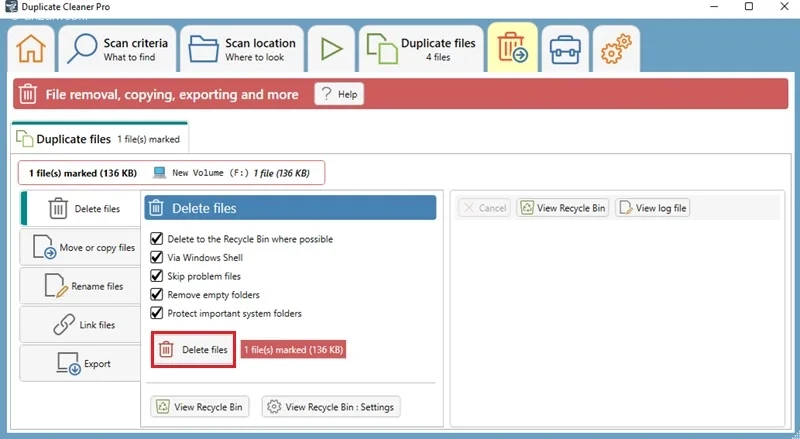
Task: Open View log file
Action: (653, 208)
